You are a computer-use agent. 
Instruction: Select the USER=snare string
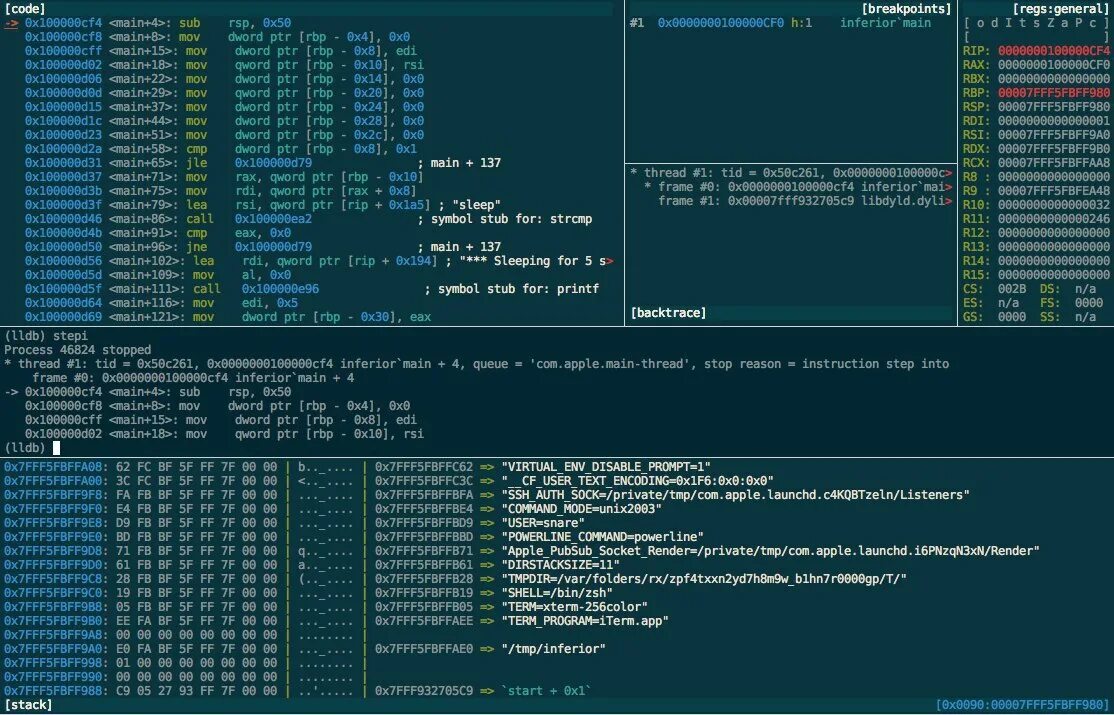tap(543, 523)
